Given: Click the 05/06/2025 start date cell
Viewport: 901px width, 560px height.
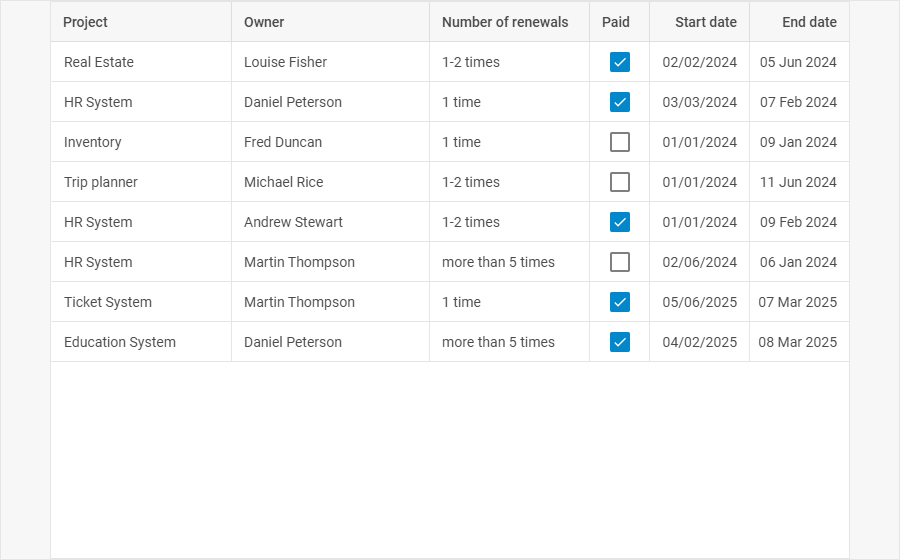Looking at the screenshot, I should tap(699, 302).
